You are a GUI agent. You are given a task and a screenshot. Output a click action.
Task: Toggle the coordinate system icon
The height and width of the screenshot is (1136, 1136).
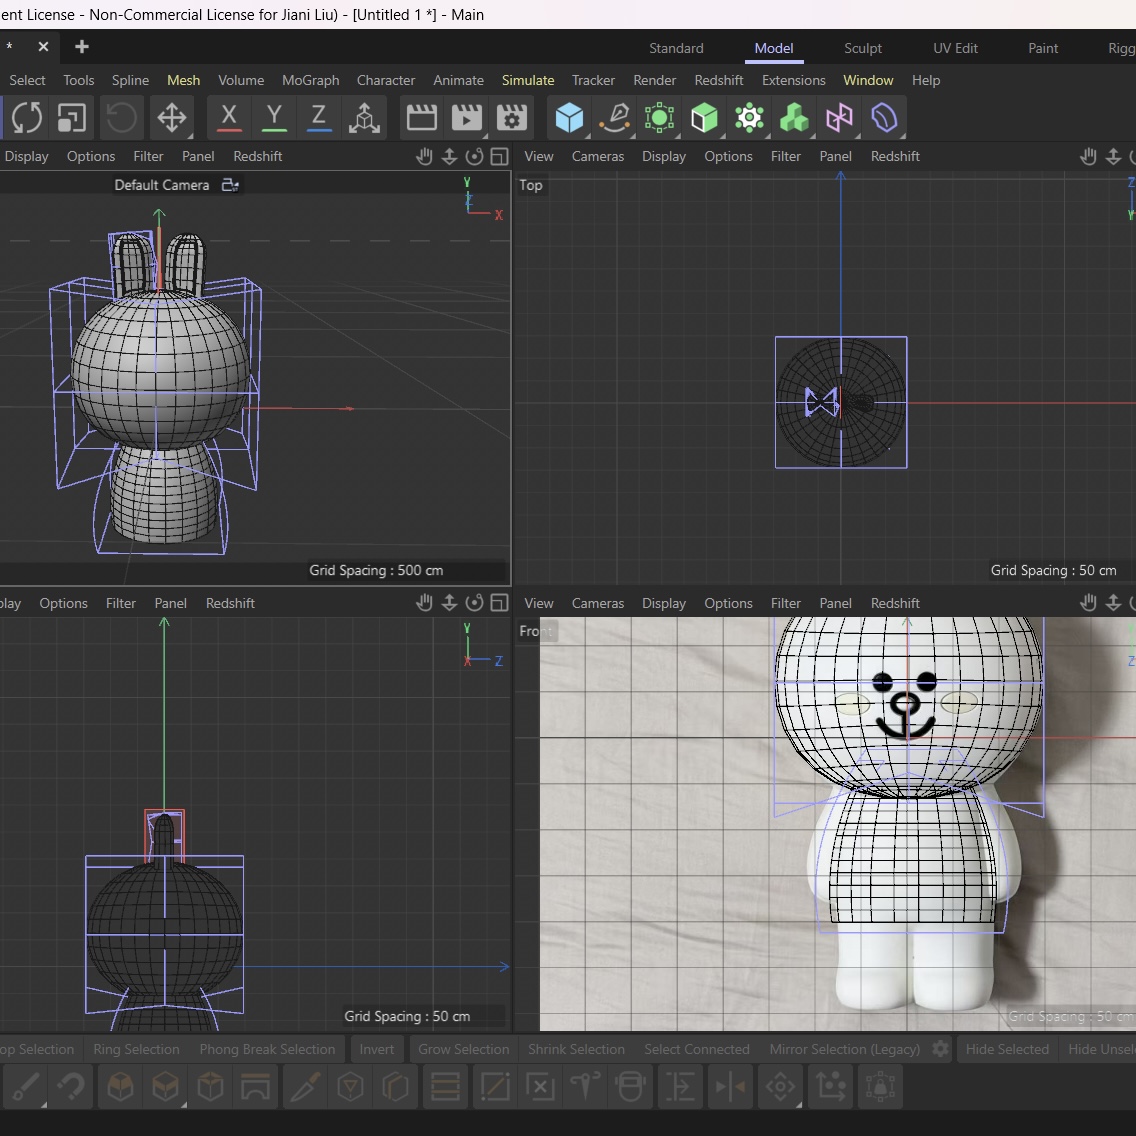364,117
